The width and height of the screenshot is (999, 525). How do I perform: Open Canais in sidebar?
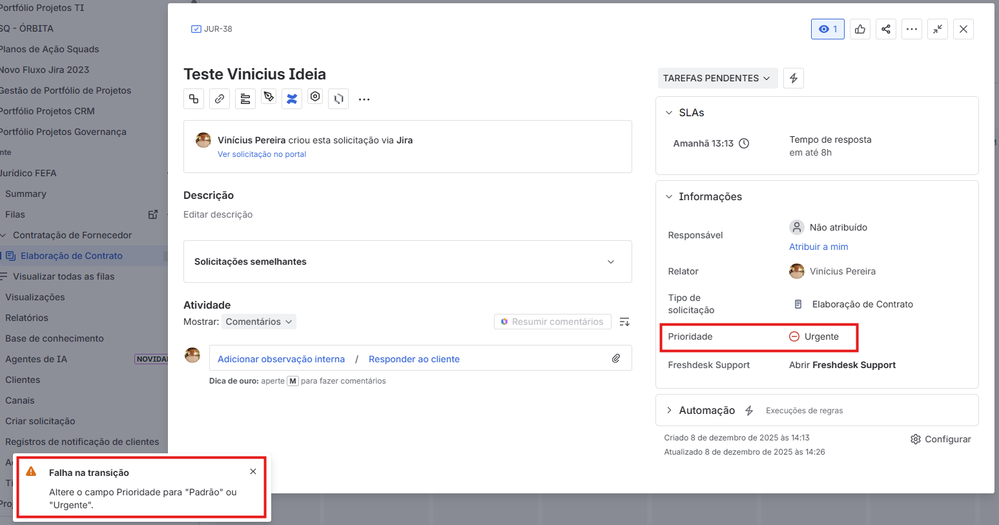point(20,401)
